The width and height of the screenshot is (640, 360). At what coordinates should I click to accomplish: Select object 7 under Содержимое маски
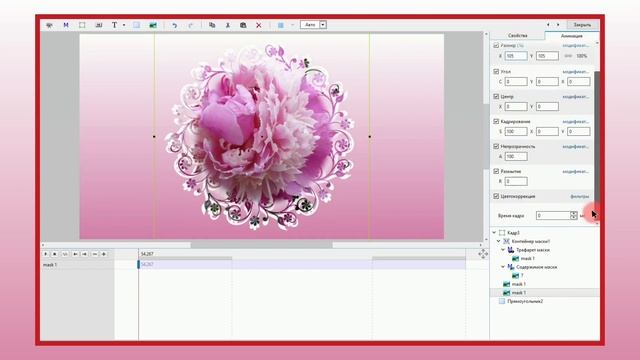(x=518, y=276)
